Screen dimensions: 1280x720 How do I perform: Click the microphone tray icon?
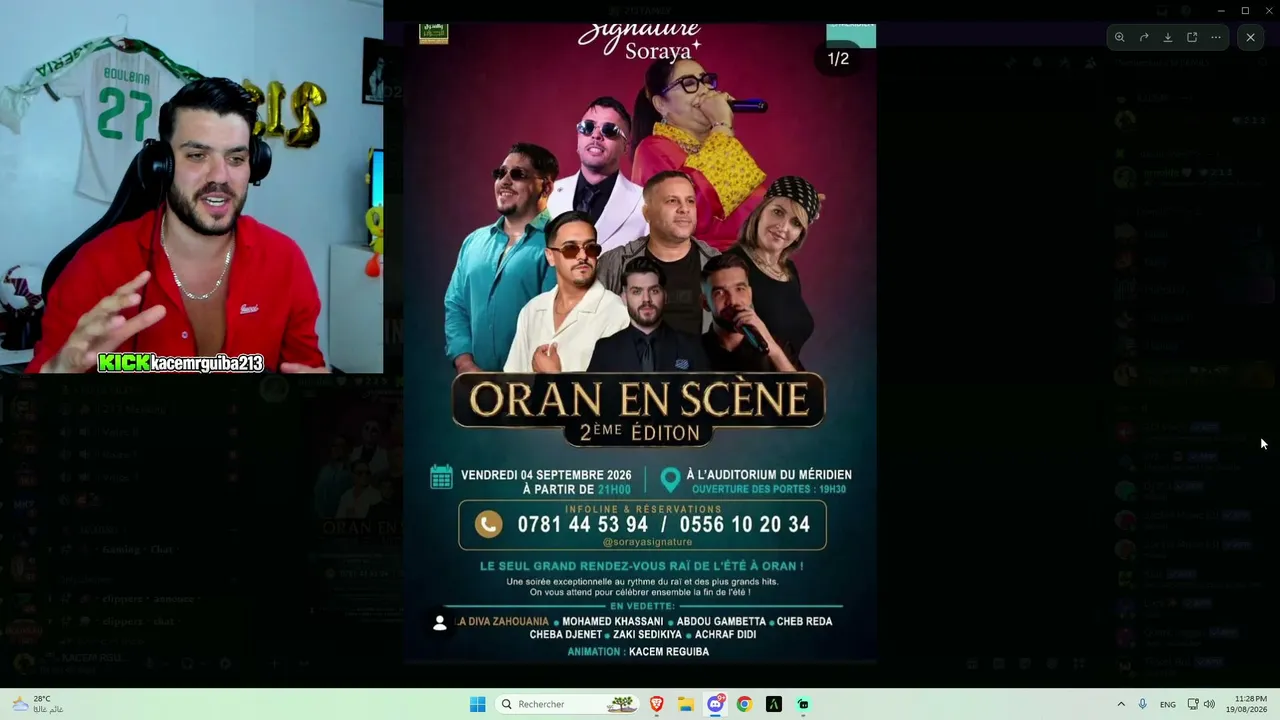(1143, 704)
